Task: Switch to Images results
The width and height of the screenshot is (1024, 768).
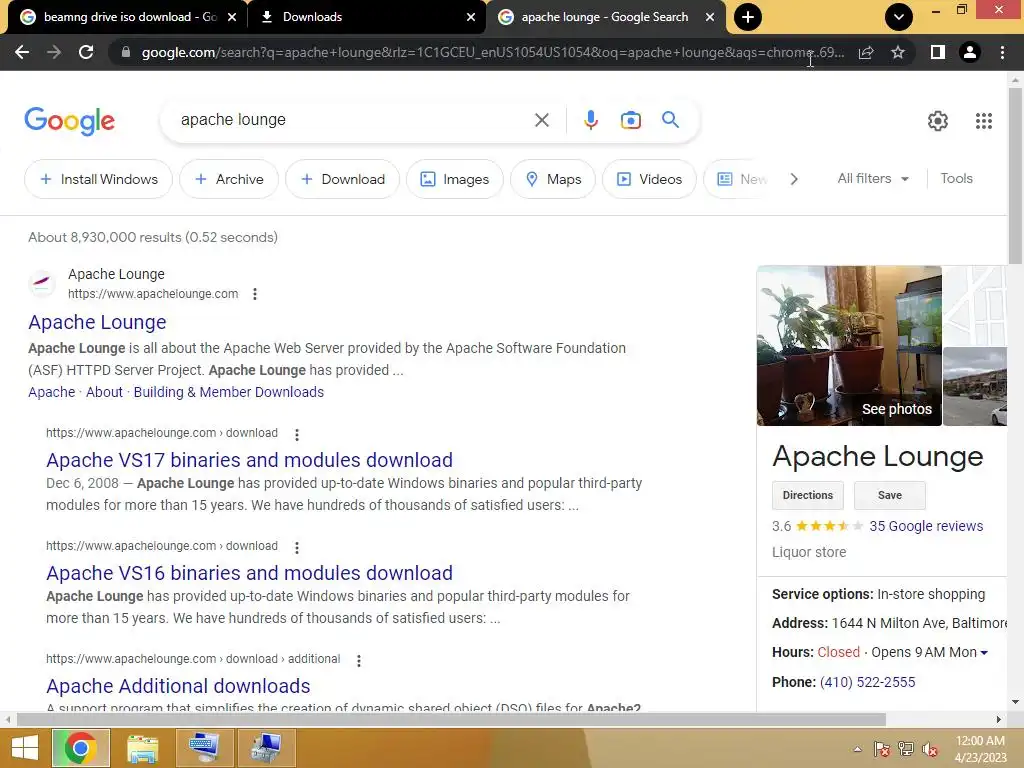Action: coord(455,179)
